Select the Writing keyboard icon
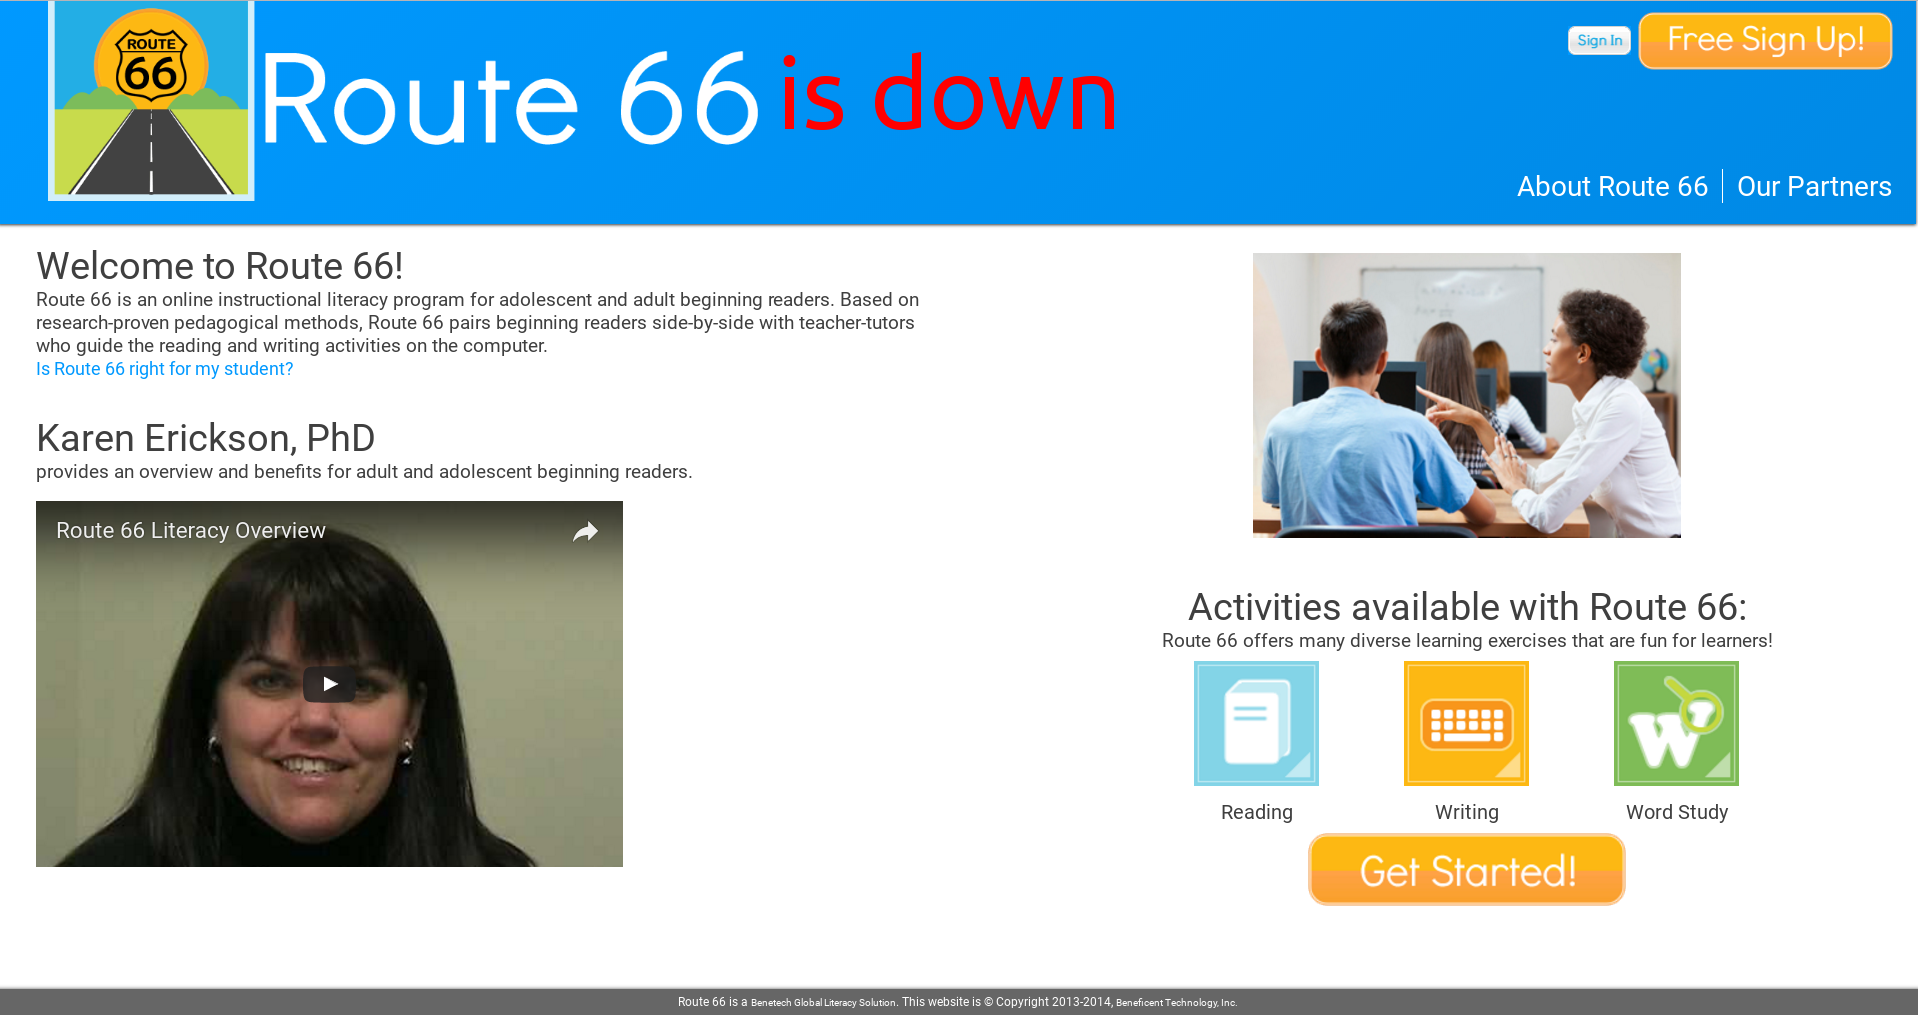 point(1466,723)
